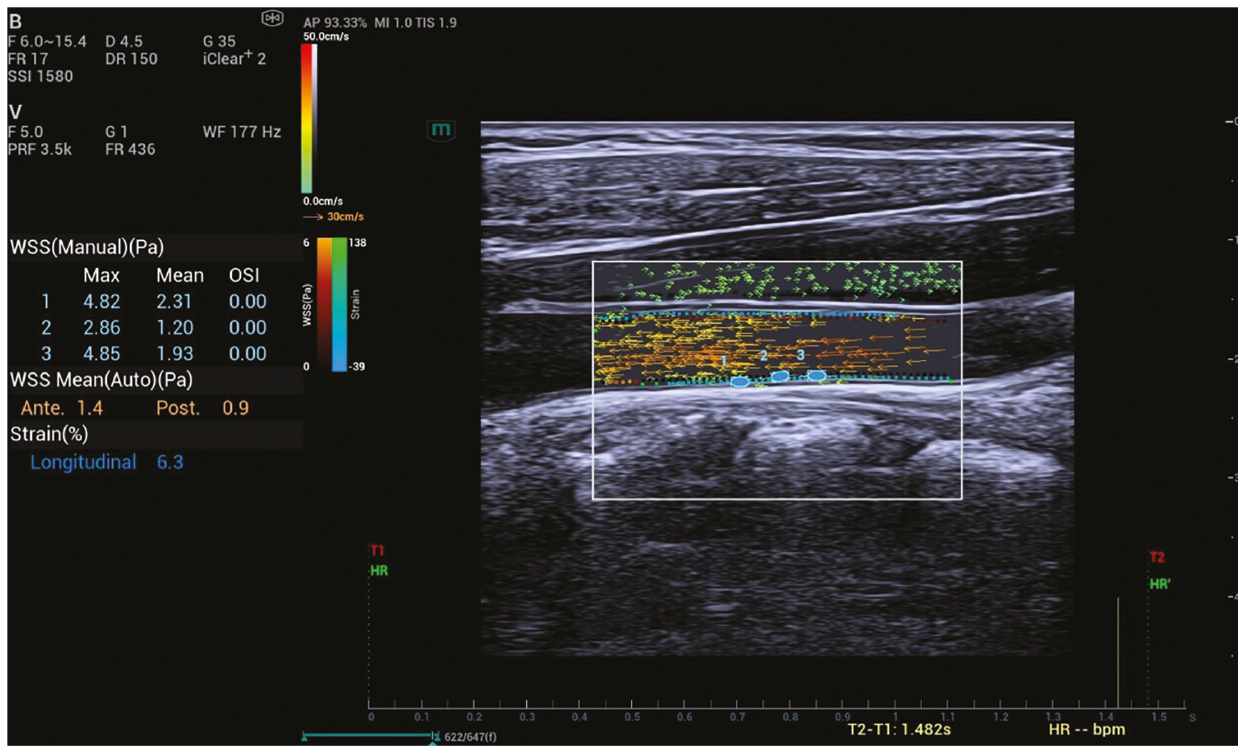
Task: Click the OSI value 0.00 in row 2
Action: (248, 327)
